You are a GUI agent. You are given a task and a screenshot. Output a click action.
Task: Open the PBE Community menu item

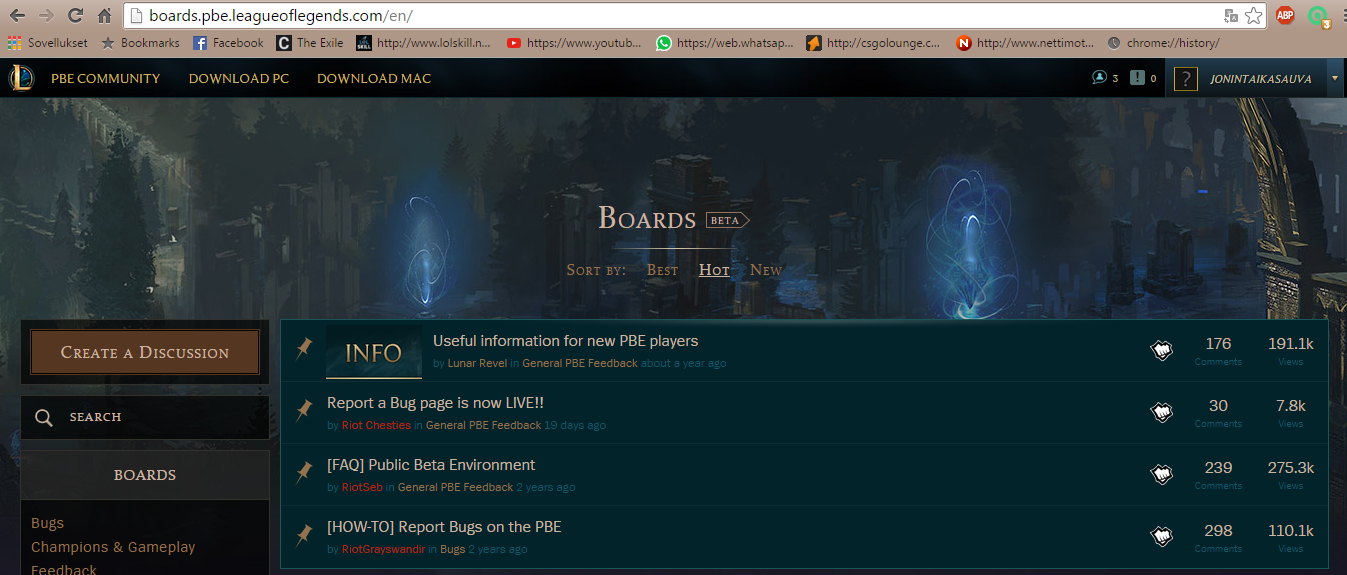(x=105, y=78)
